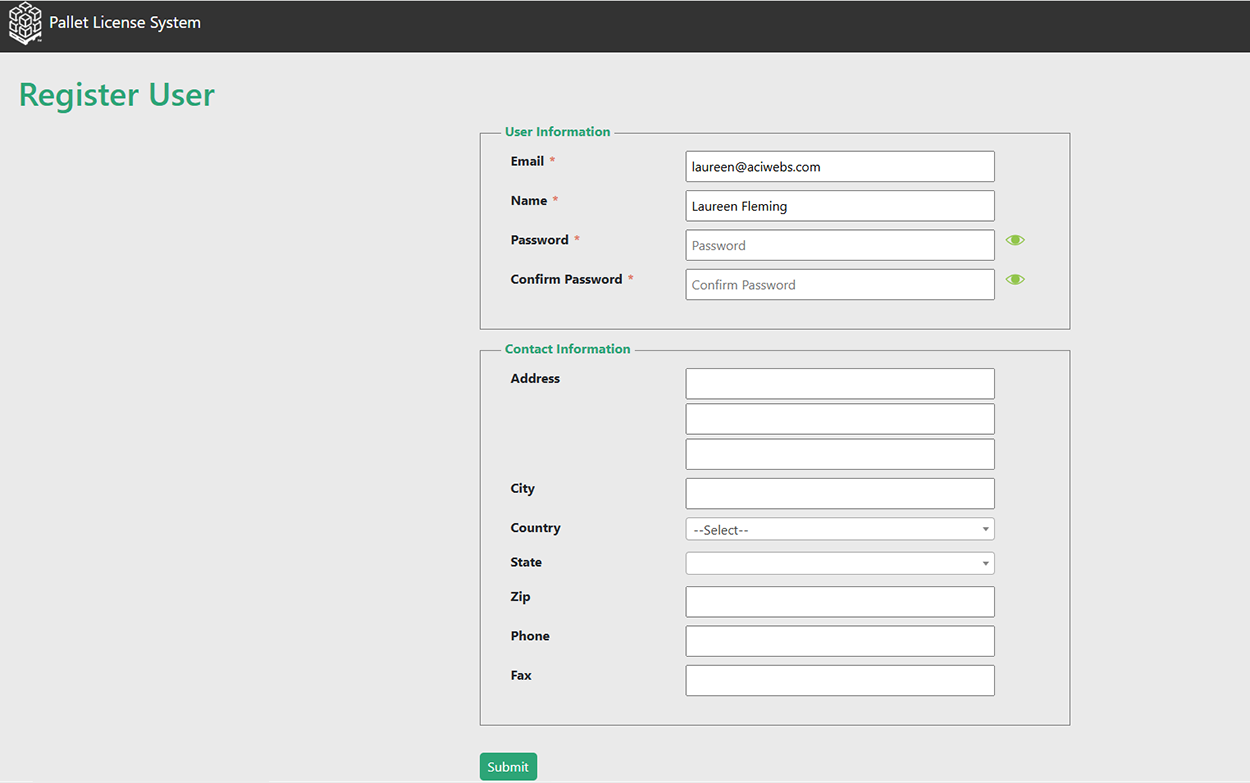The image size is (1250, 783).
Task: Focus the Password input field
Action: pyautogui.click(x=839, y=244)
